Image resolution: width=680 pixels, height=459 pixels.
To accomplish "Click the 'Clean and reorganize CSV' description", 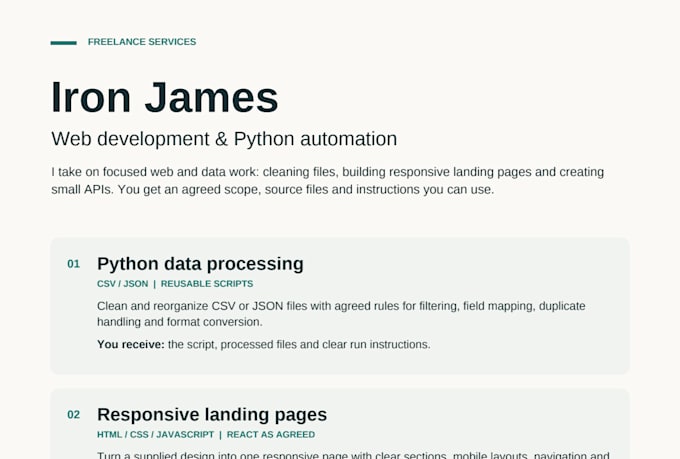I will pos(341,314).
